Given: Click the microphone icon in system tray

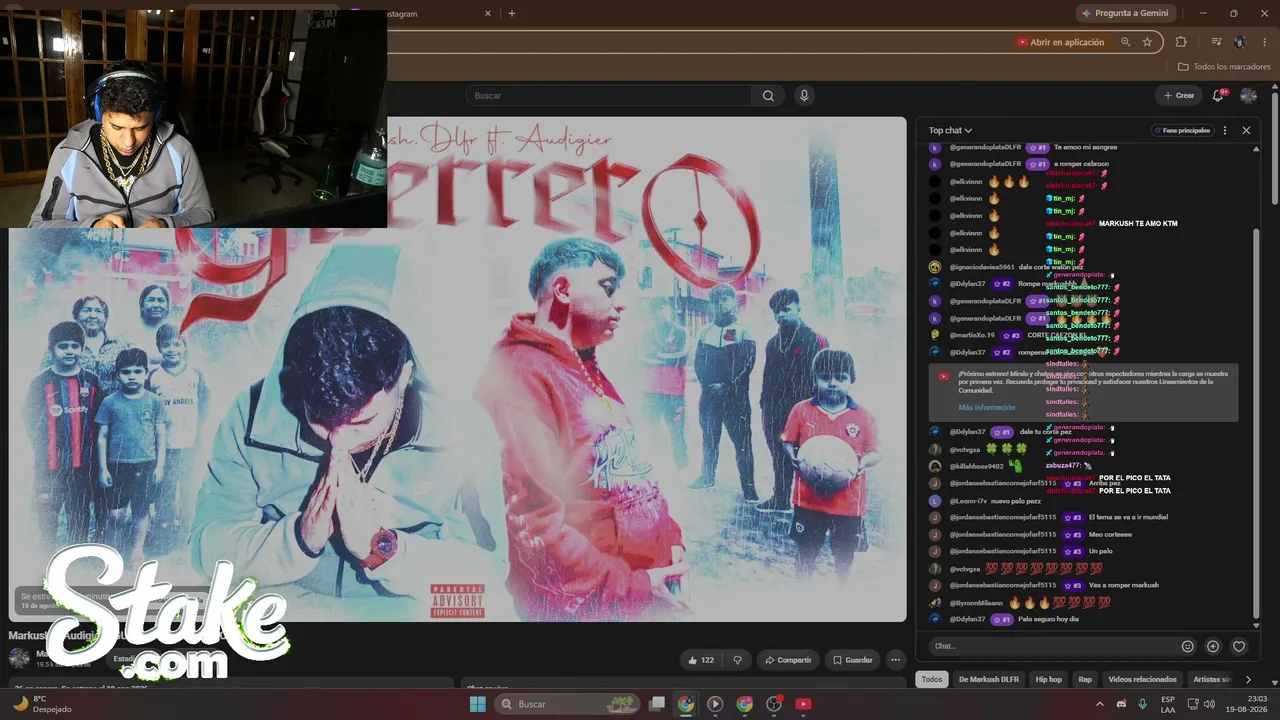Looking at the screenshot, I should point(1142,704).
